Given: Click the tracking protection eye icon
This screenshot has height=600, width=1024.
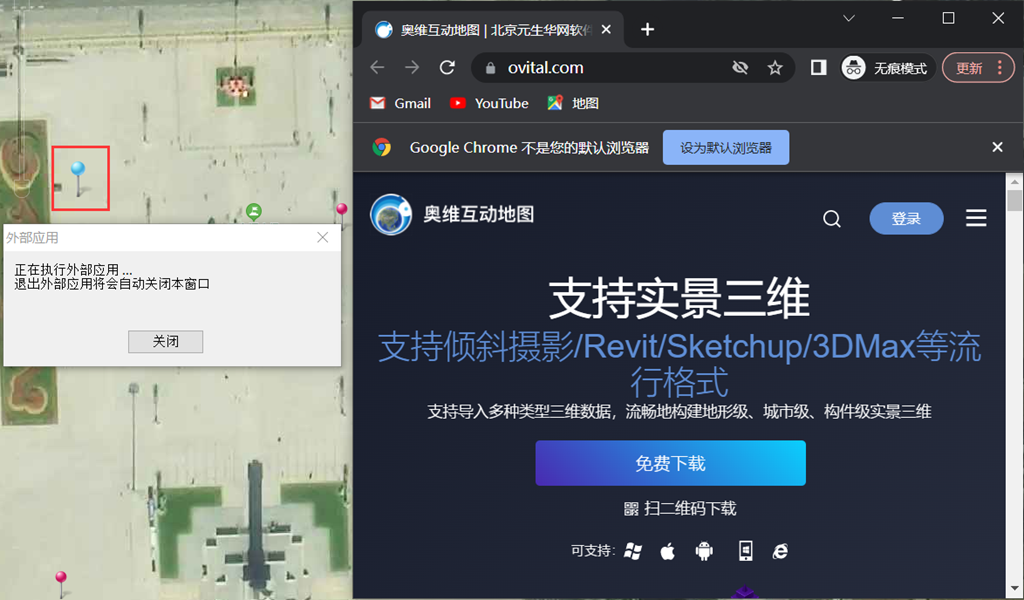Looking at the screenshot, I should click(740, 68).
